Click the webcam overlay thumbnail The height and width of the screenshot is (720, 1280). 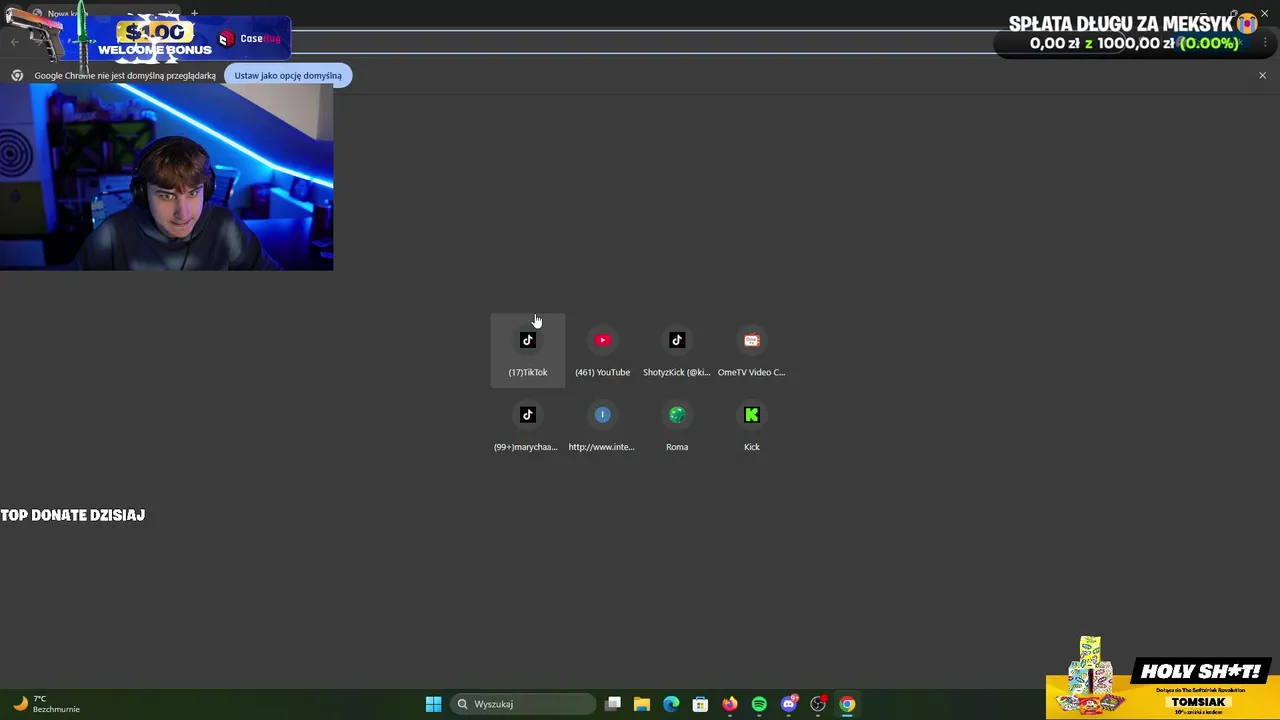tap(166, 177)
